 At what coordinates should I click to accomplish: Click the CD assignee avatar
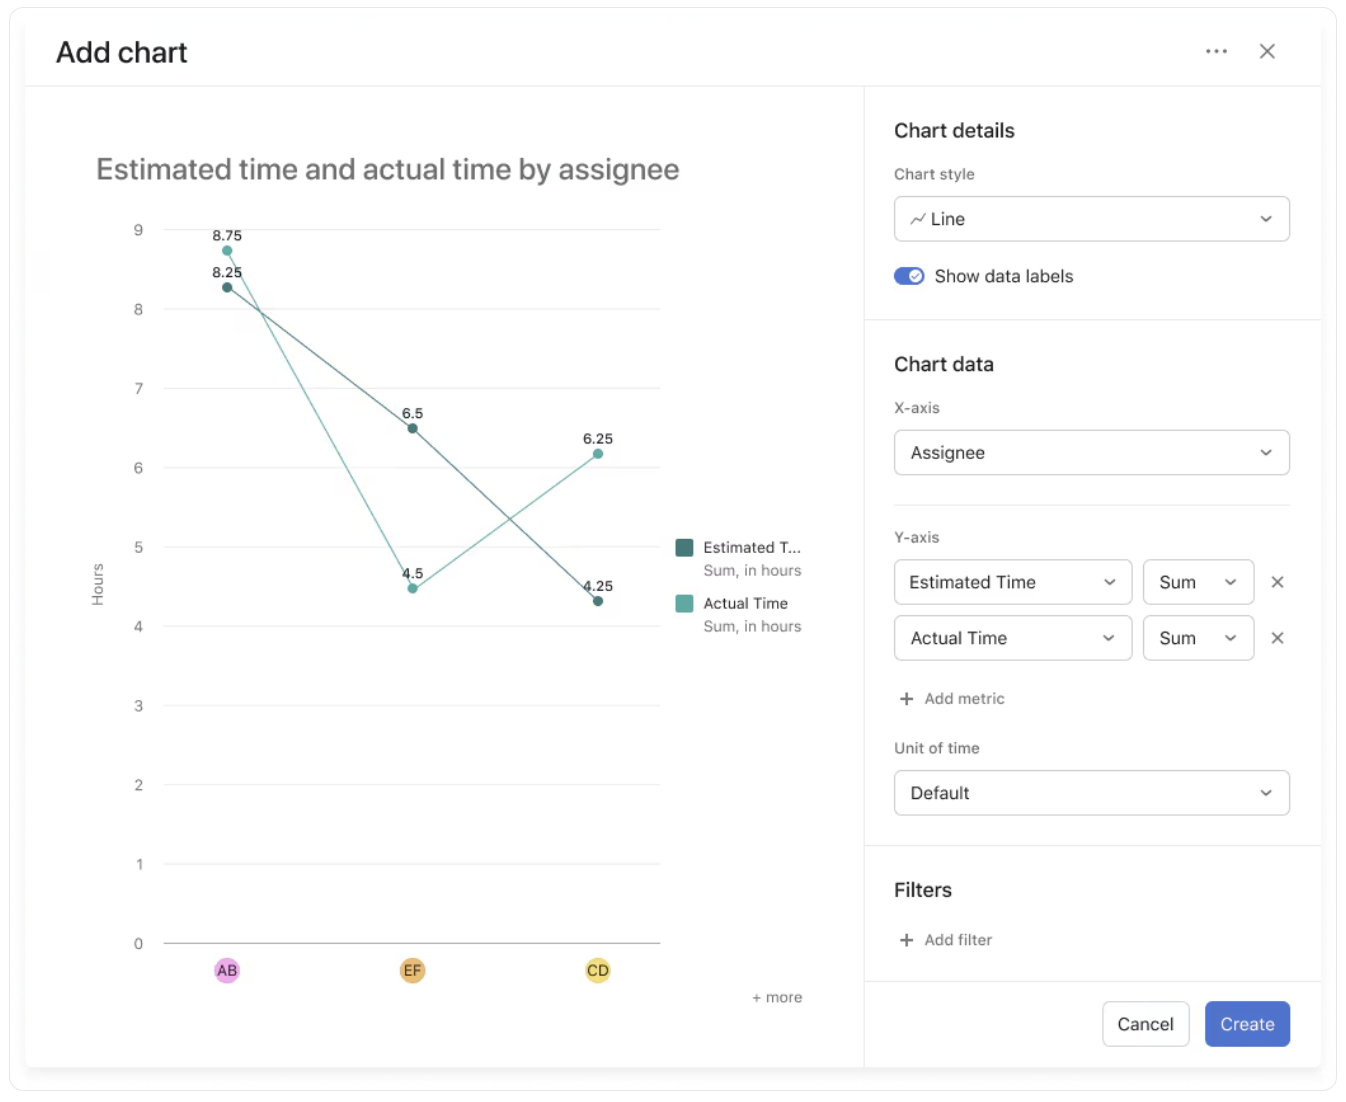coord(598,970)
